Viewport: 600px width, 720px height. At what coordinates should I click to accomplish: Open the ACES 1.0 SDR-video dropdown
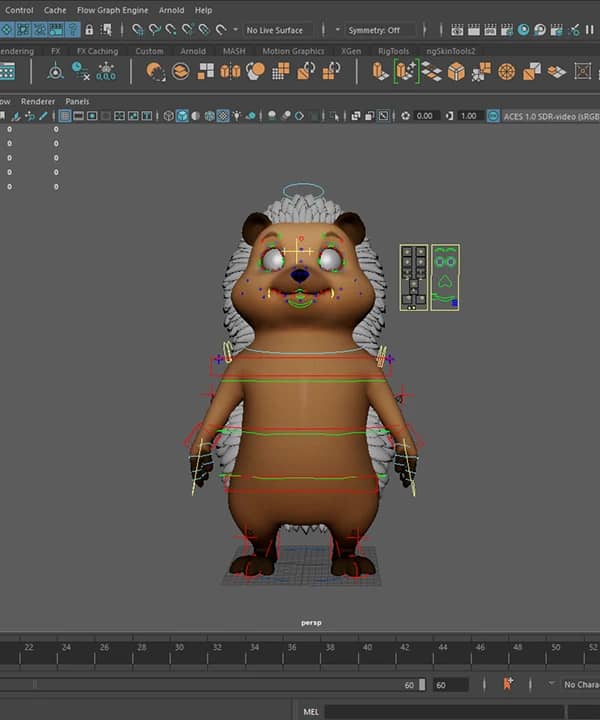pos(551,117)
